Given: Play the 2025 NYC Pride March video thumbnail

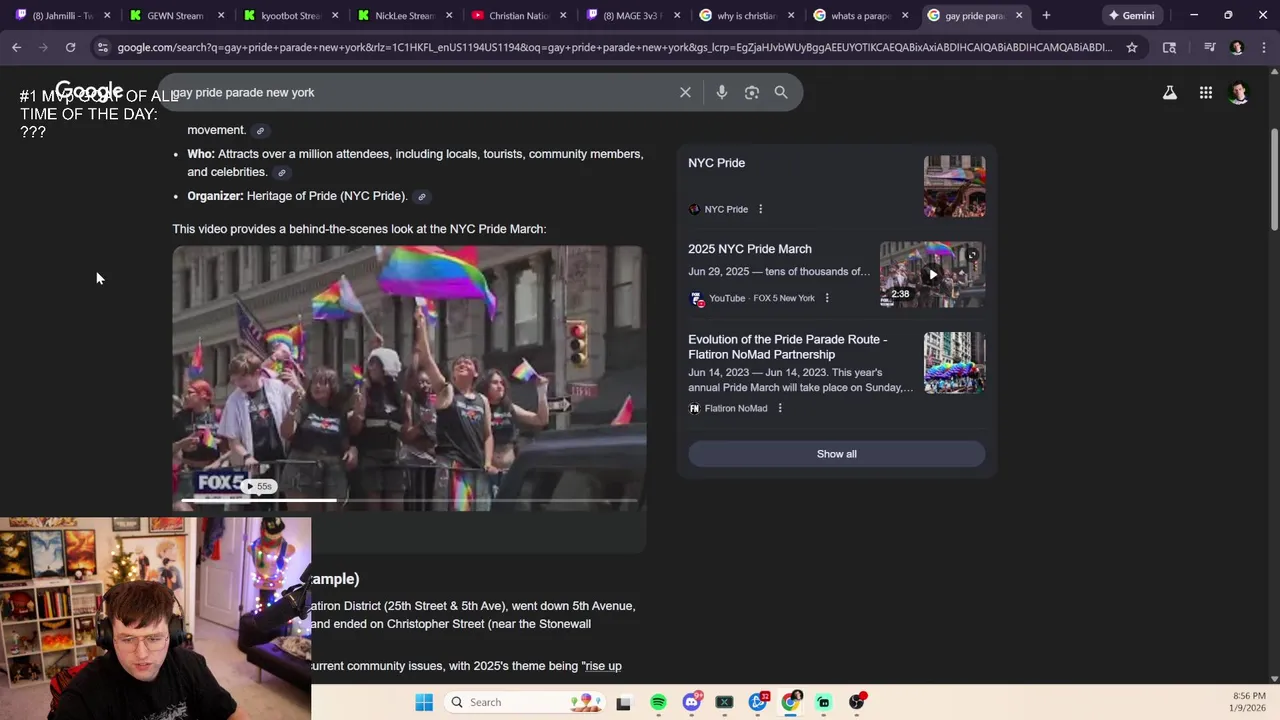Looking at the screenshot, I should tap(932, 274).
